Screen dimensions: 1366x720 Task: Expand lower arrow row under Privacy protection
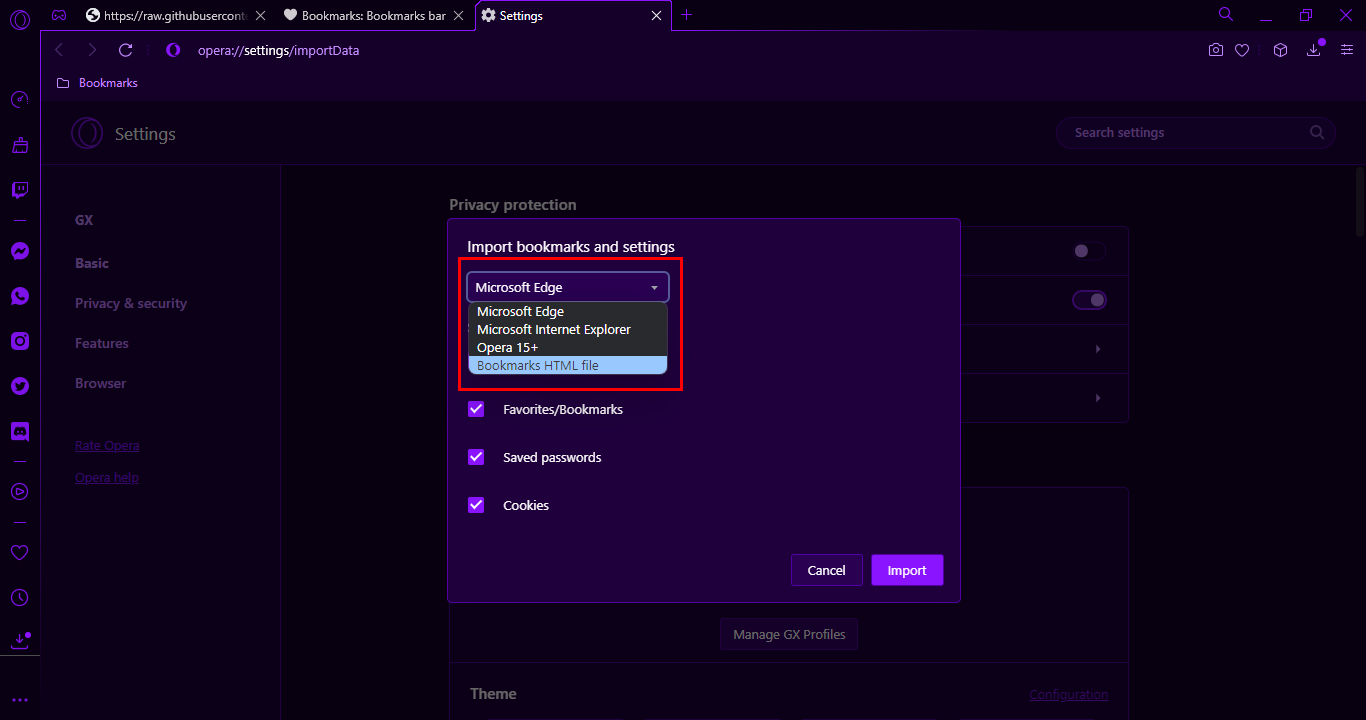click(1098, 398)
